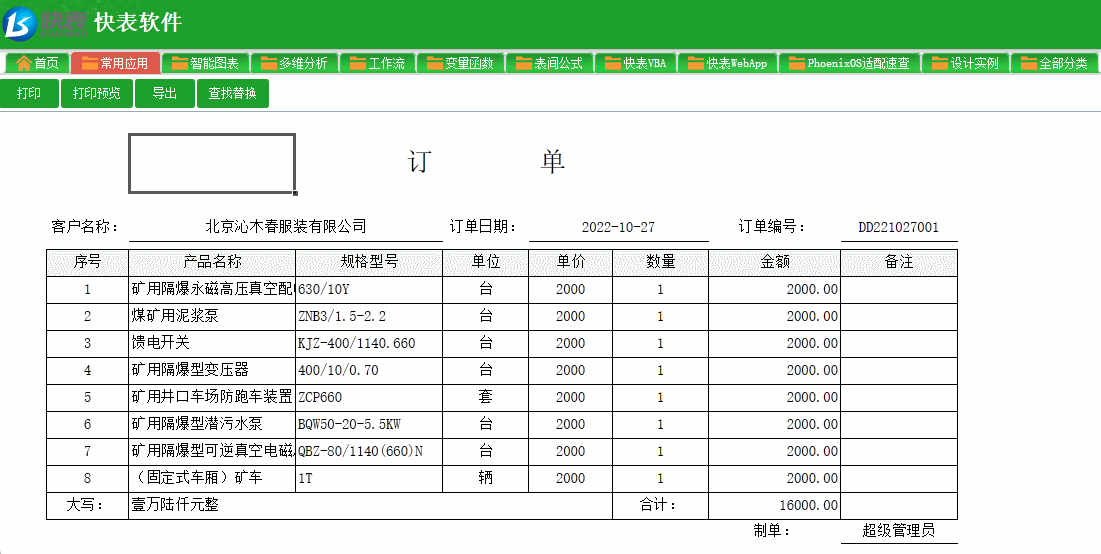The width and height of the screenshot is (1101, 554).
Task: Switch to the 常用应用 tab
Action: coord(115,63)
